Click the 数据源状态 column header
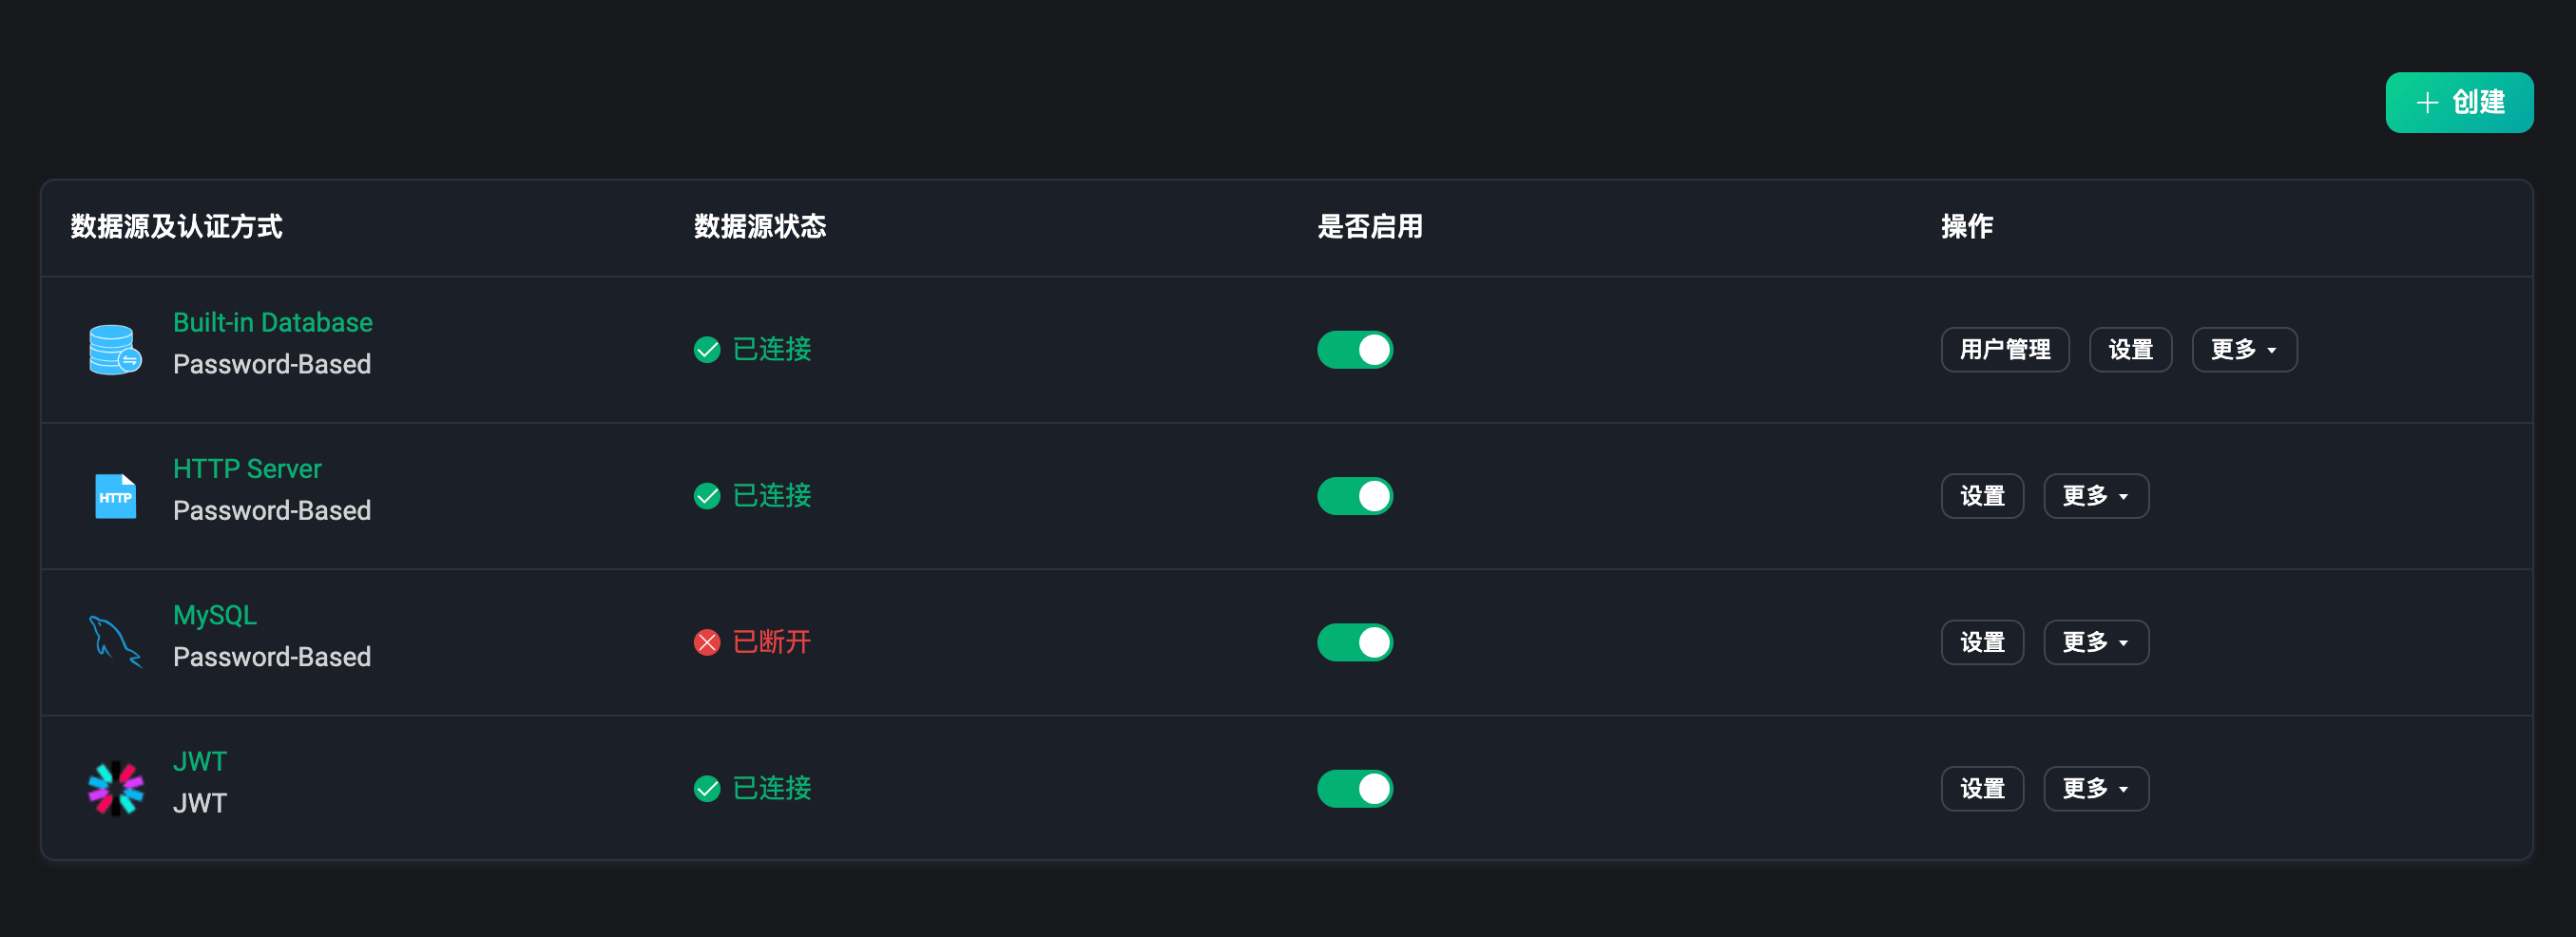Screen dimensions: 2576x937 click(760, 227)
